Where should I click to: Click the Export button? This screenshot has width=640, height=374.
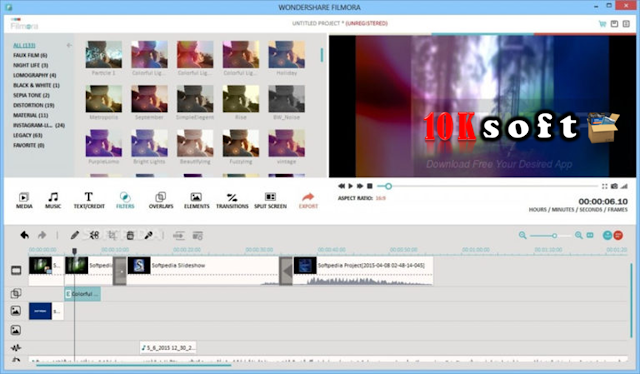pyautogui.click(x=308, y=200)
